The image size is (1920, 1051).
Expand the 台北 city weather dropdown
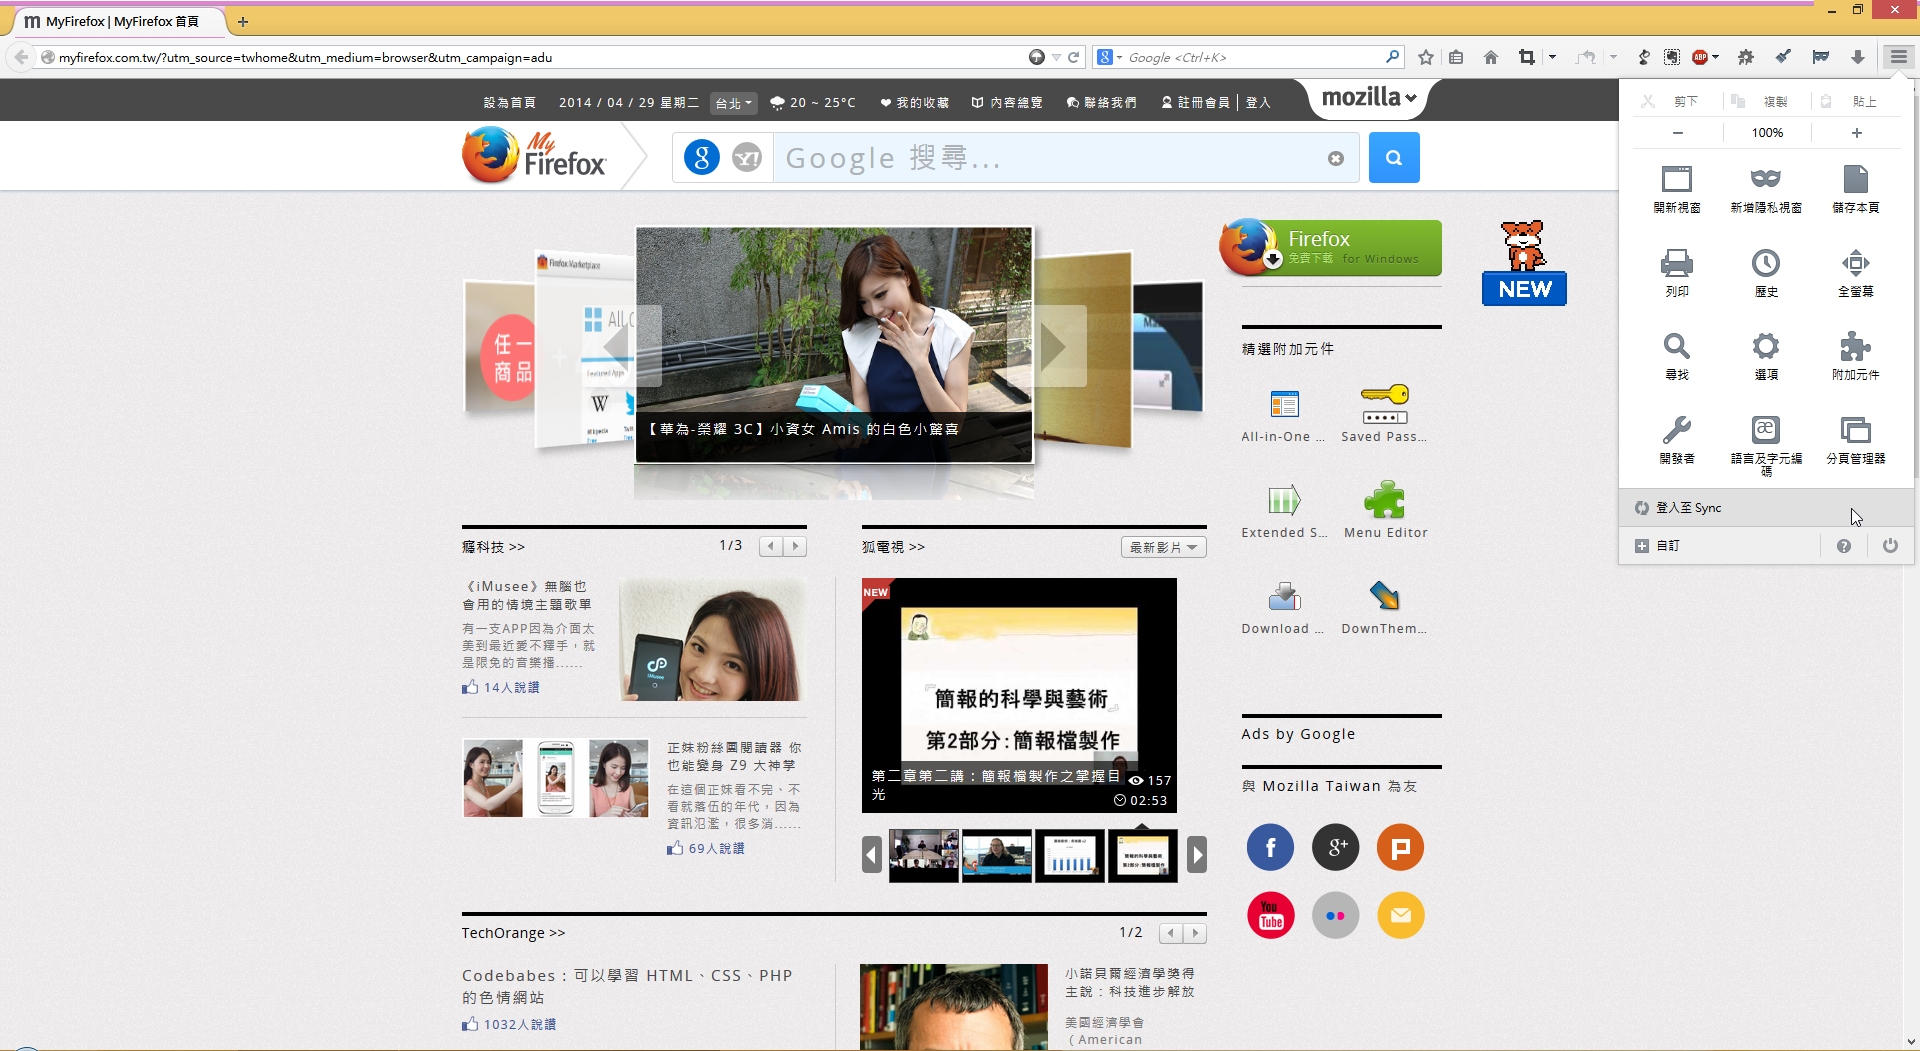[x=733, y=103]
